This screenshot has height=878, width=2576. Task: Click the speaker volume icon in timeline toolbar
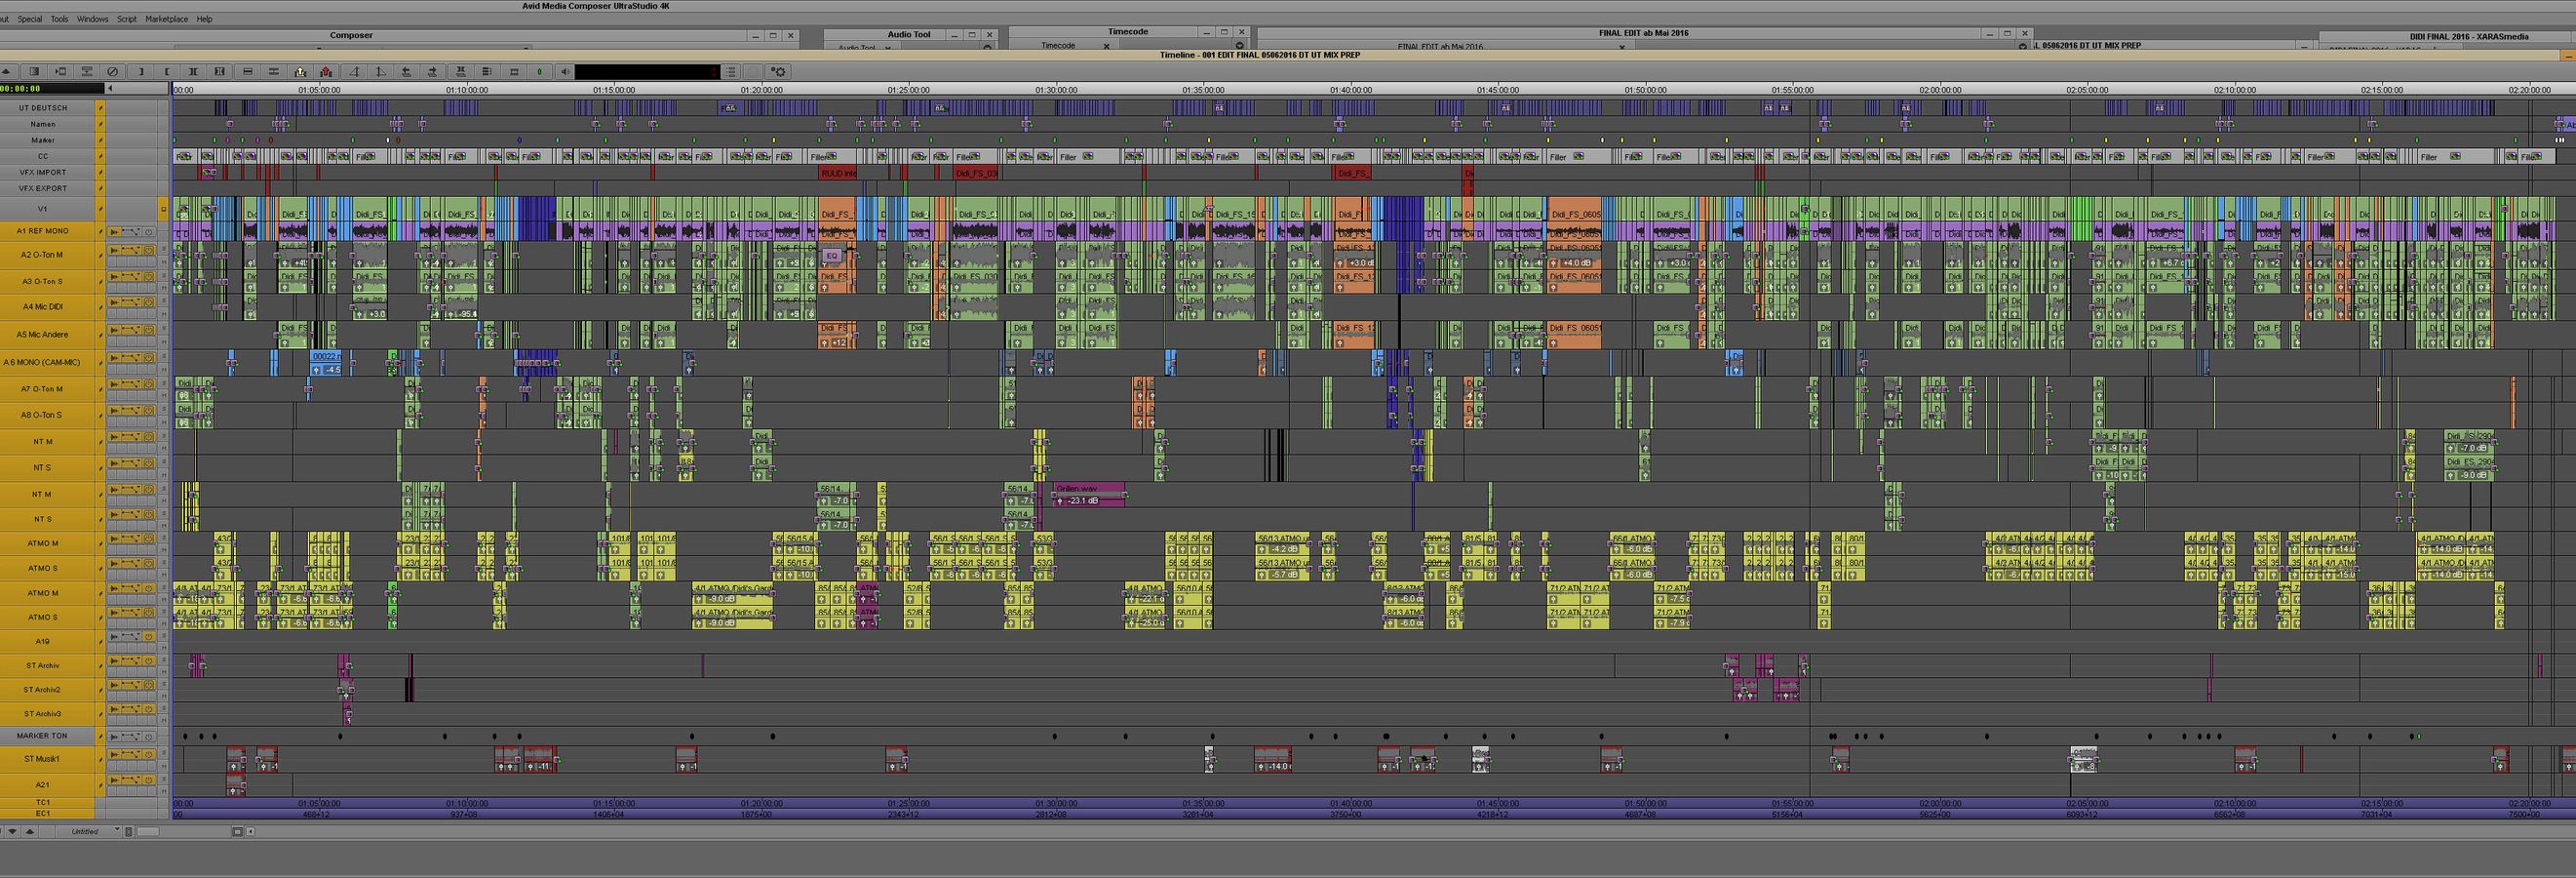point(565,72)
